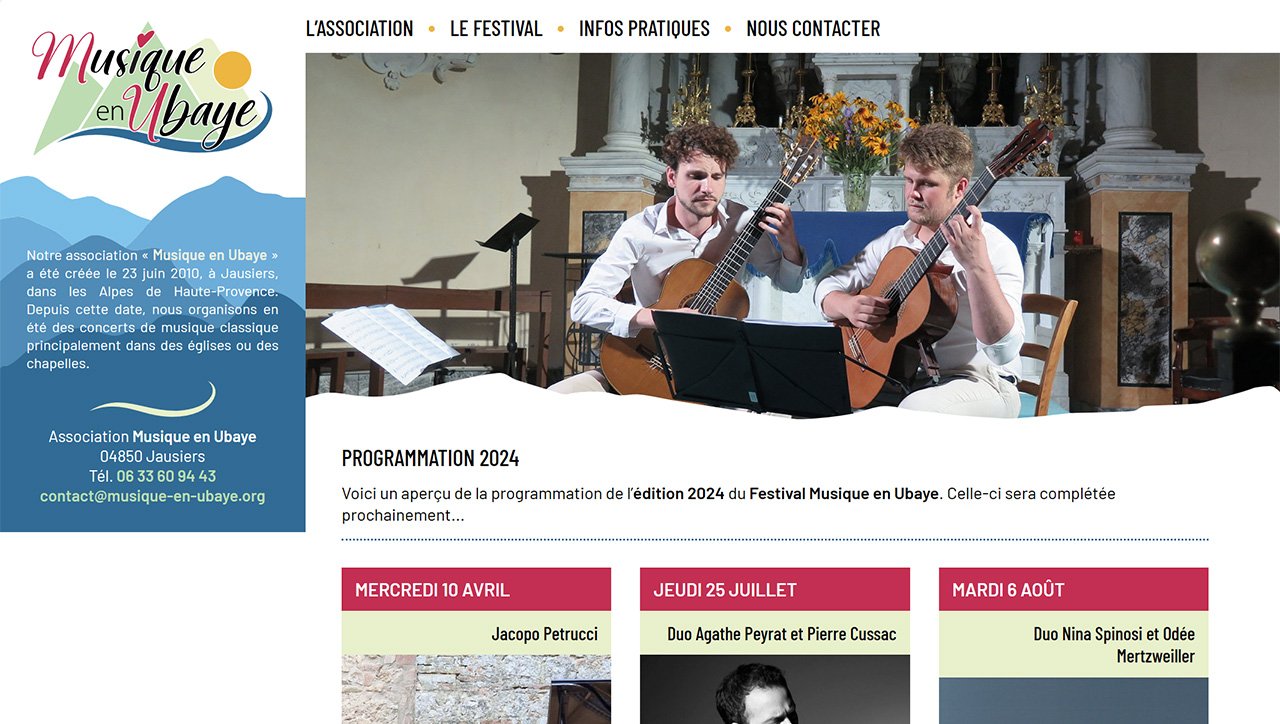Image resolution: width=1280 pixels, height=724 pixels.
Task: Email contact@musique-en-ubaye.org
Action: coord(152,496)
